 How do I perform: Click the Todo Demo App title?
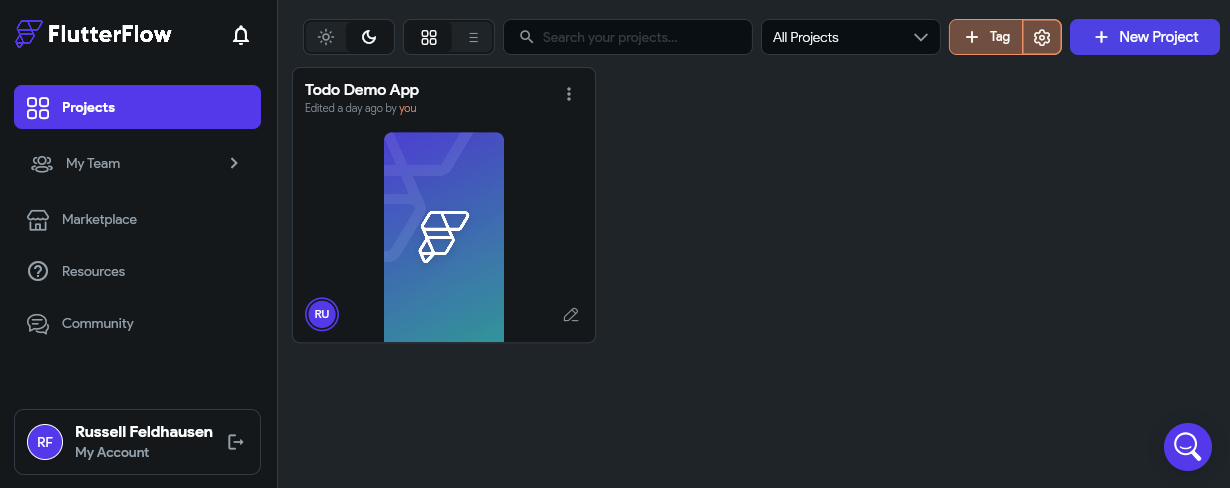tap(362, 90)
